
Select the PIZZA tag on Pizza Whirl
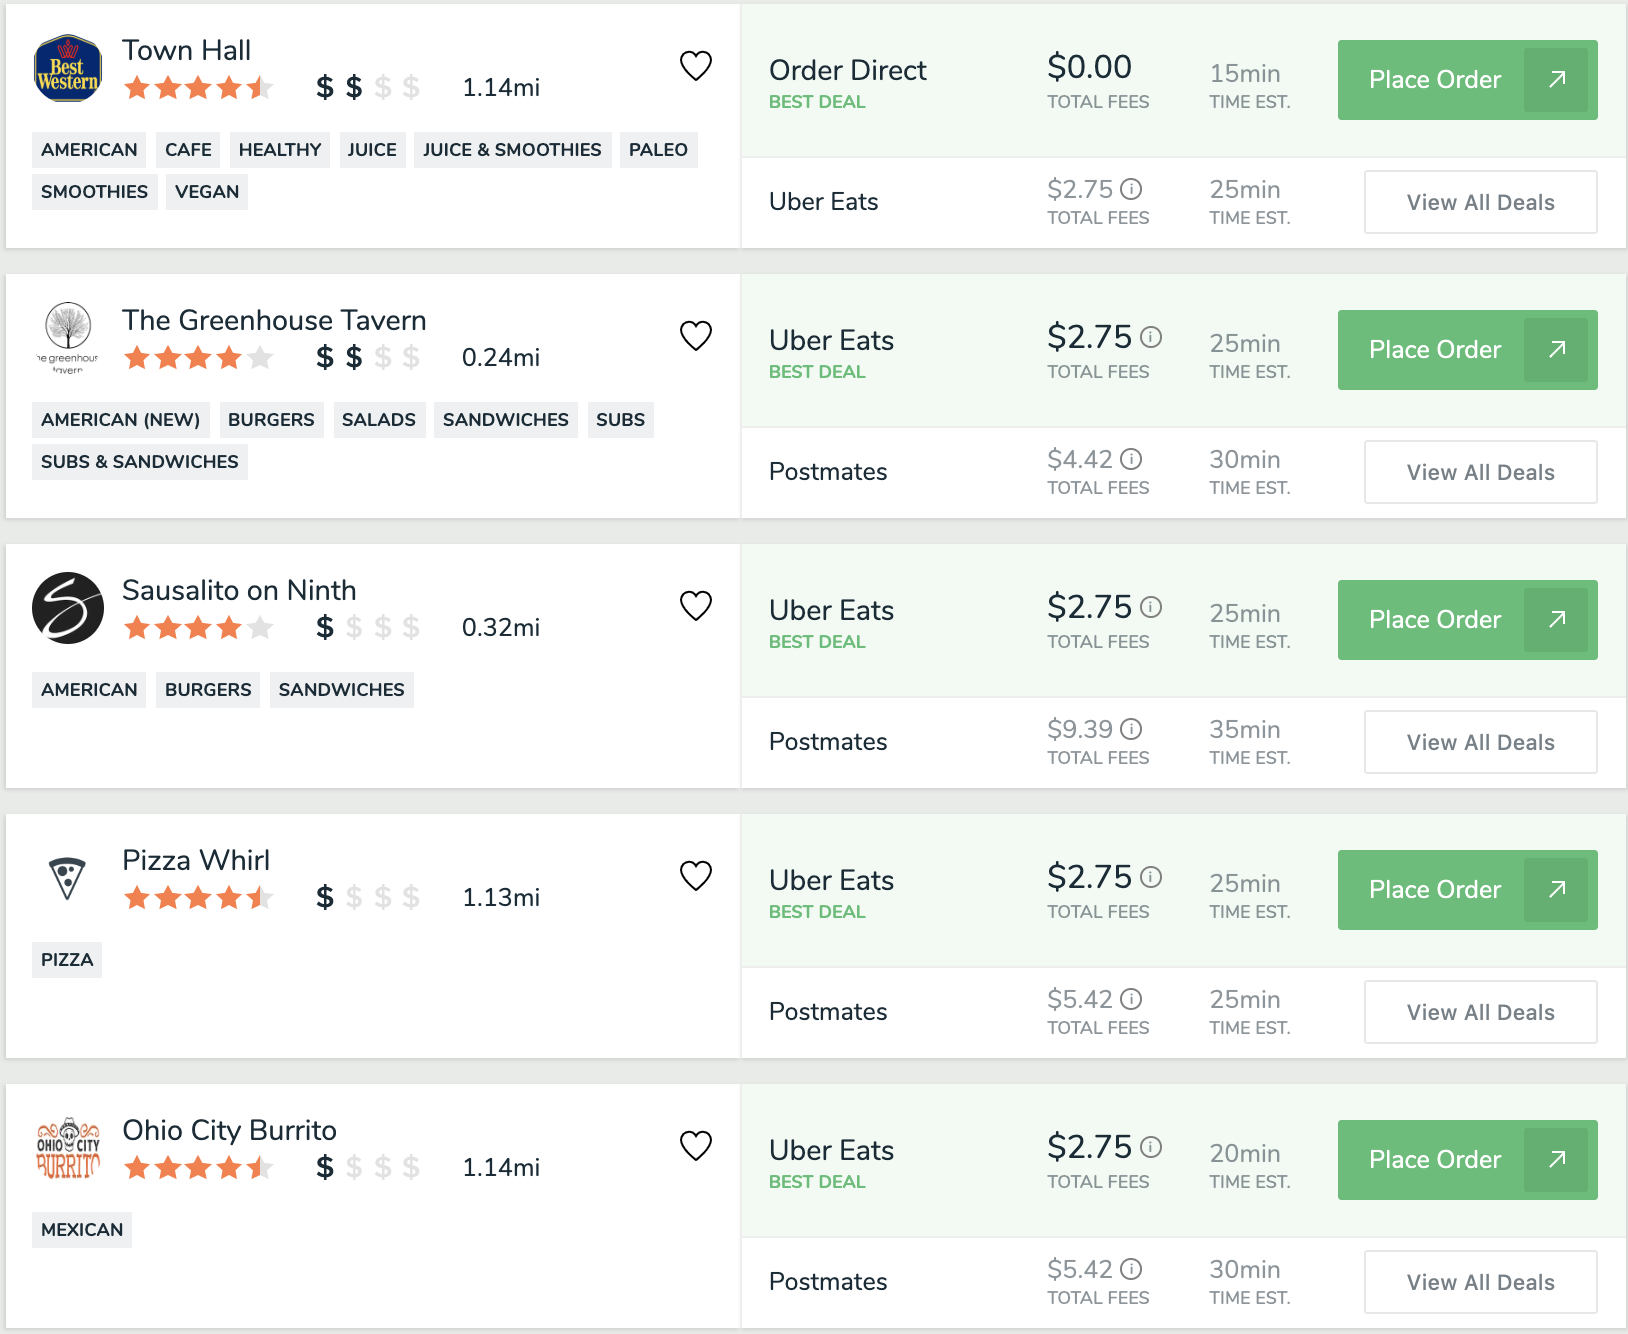[x=67, y=960]
